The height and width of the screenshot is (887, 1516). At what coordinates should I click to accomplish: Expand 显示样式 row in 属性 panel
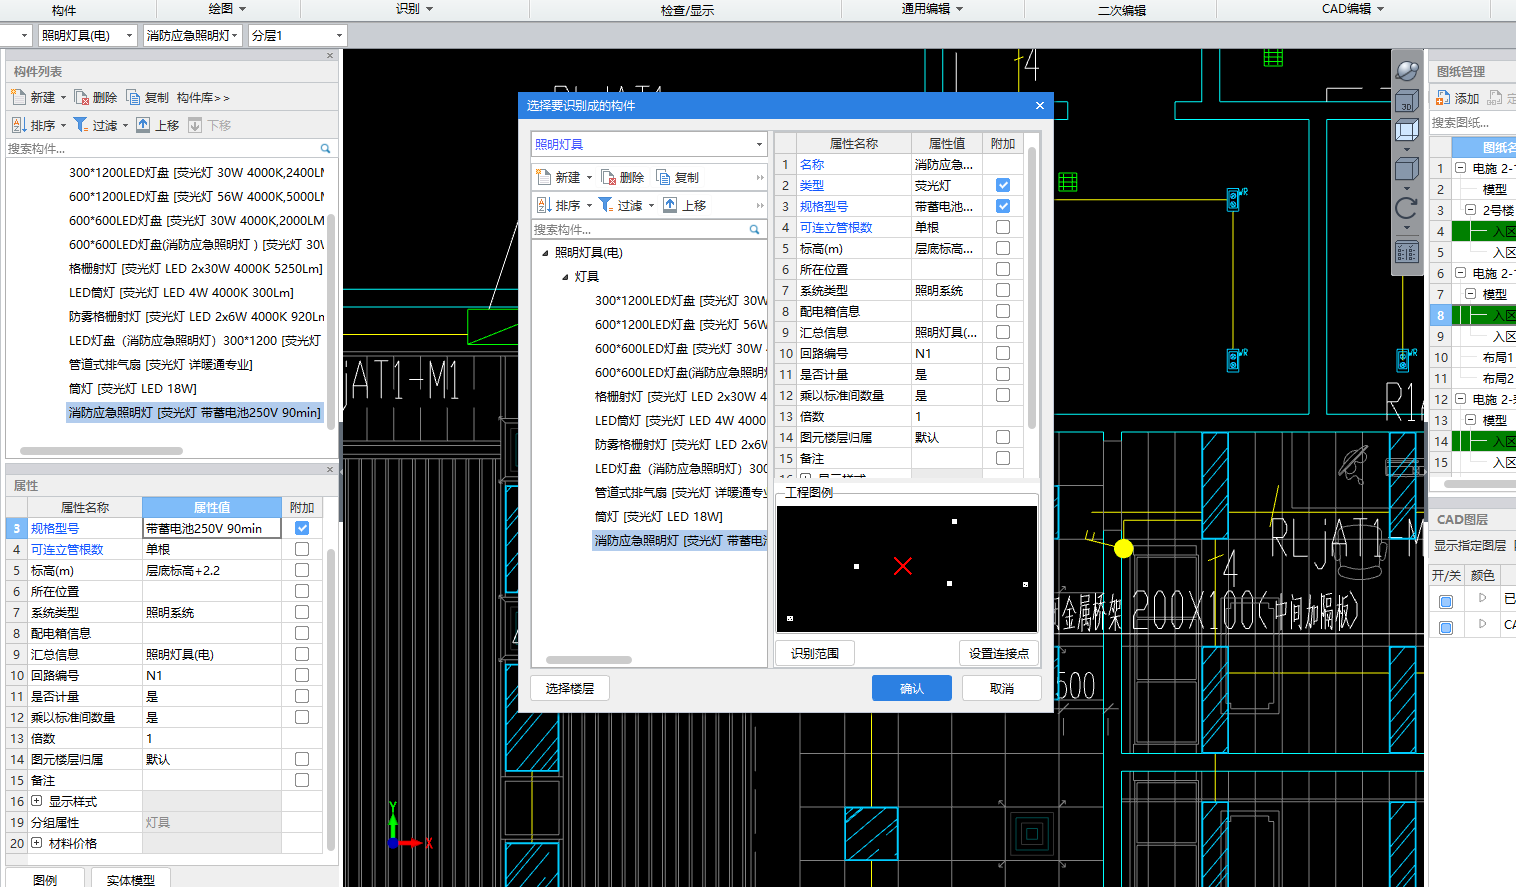(x=37, y=801)
